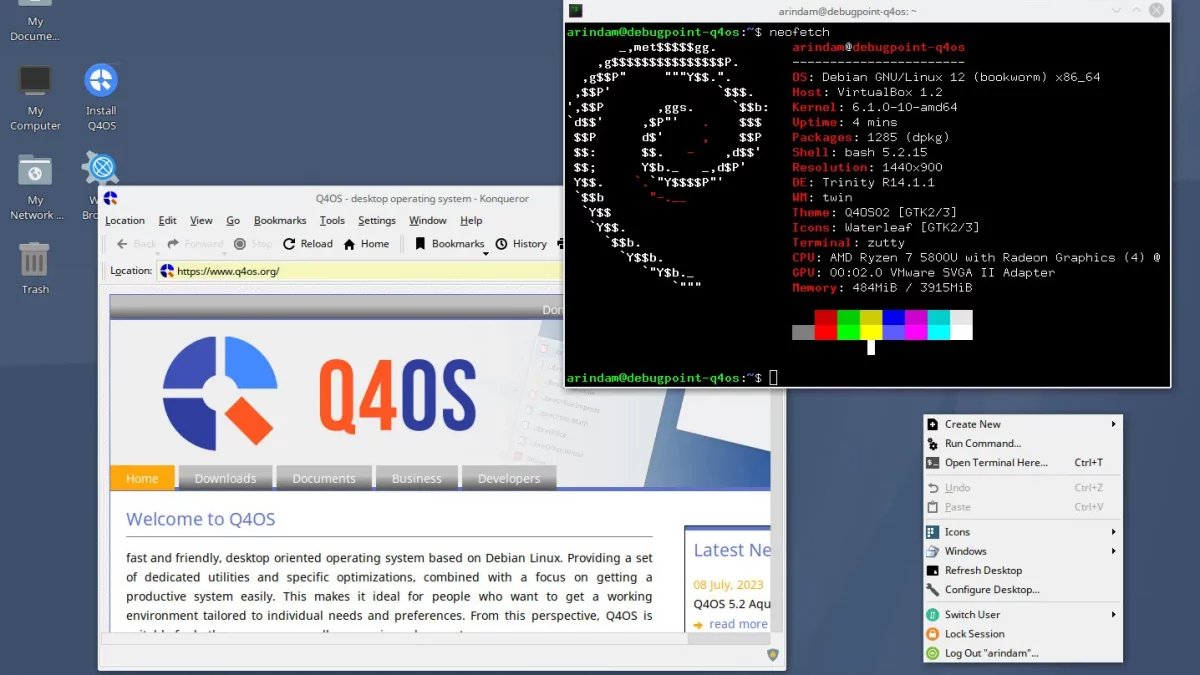Open the dropdown arrow beside toolbar Bookmarks
Screen dimensions: 1200x675
(487, 253)
